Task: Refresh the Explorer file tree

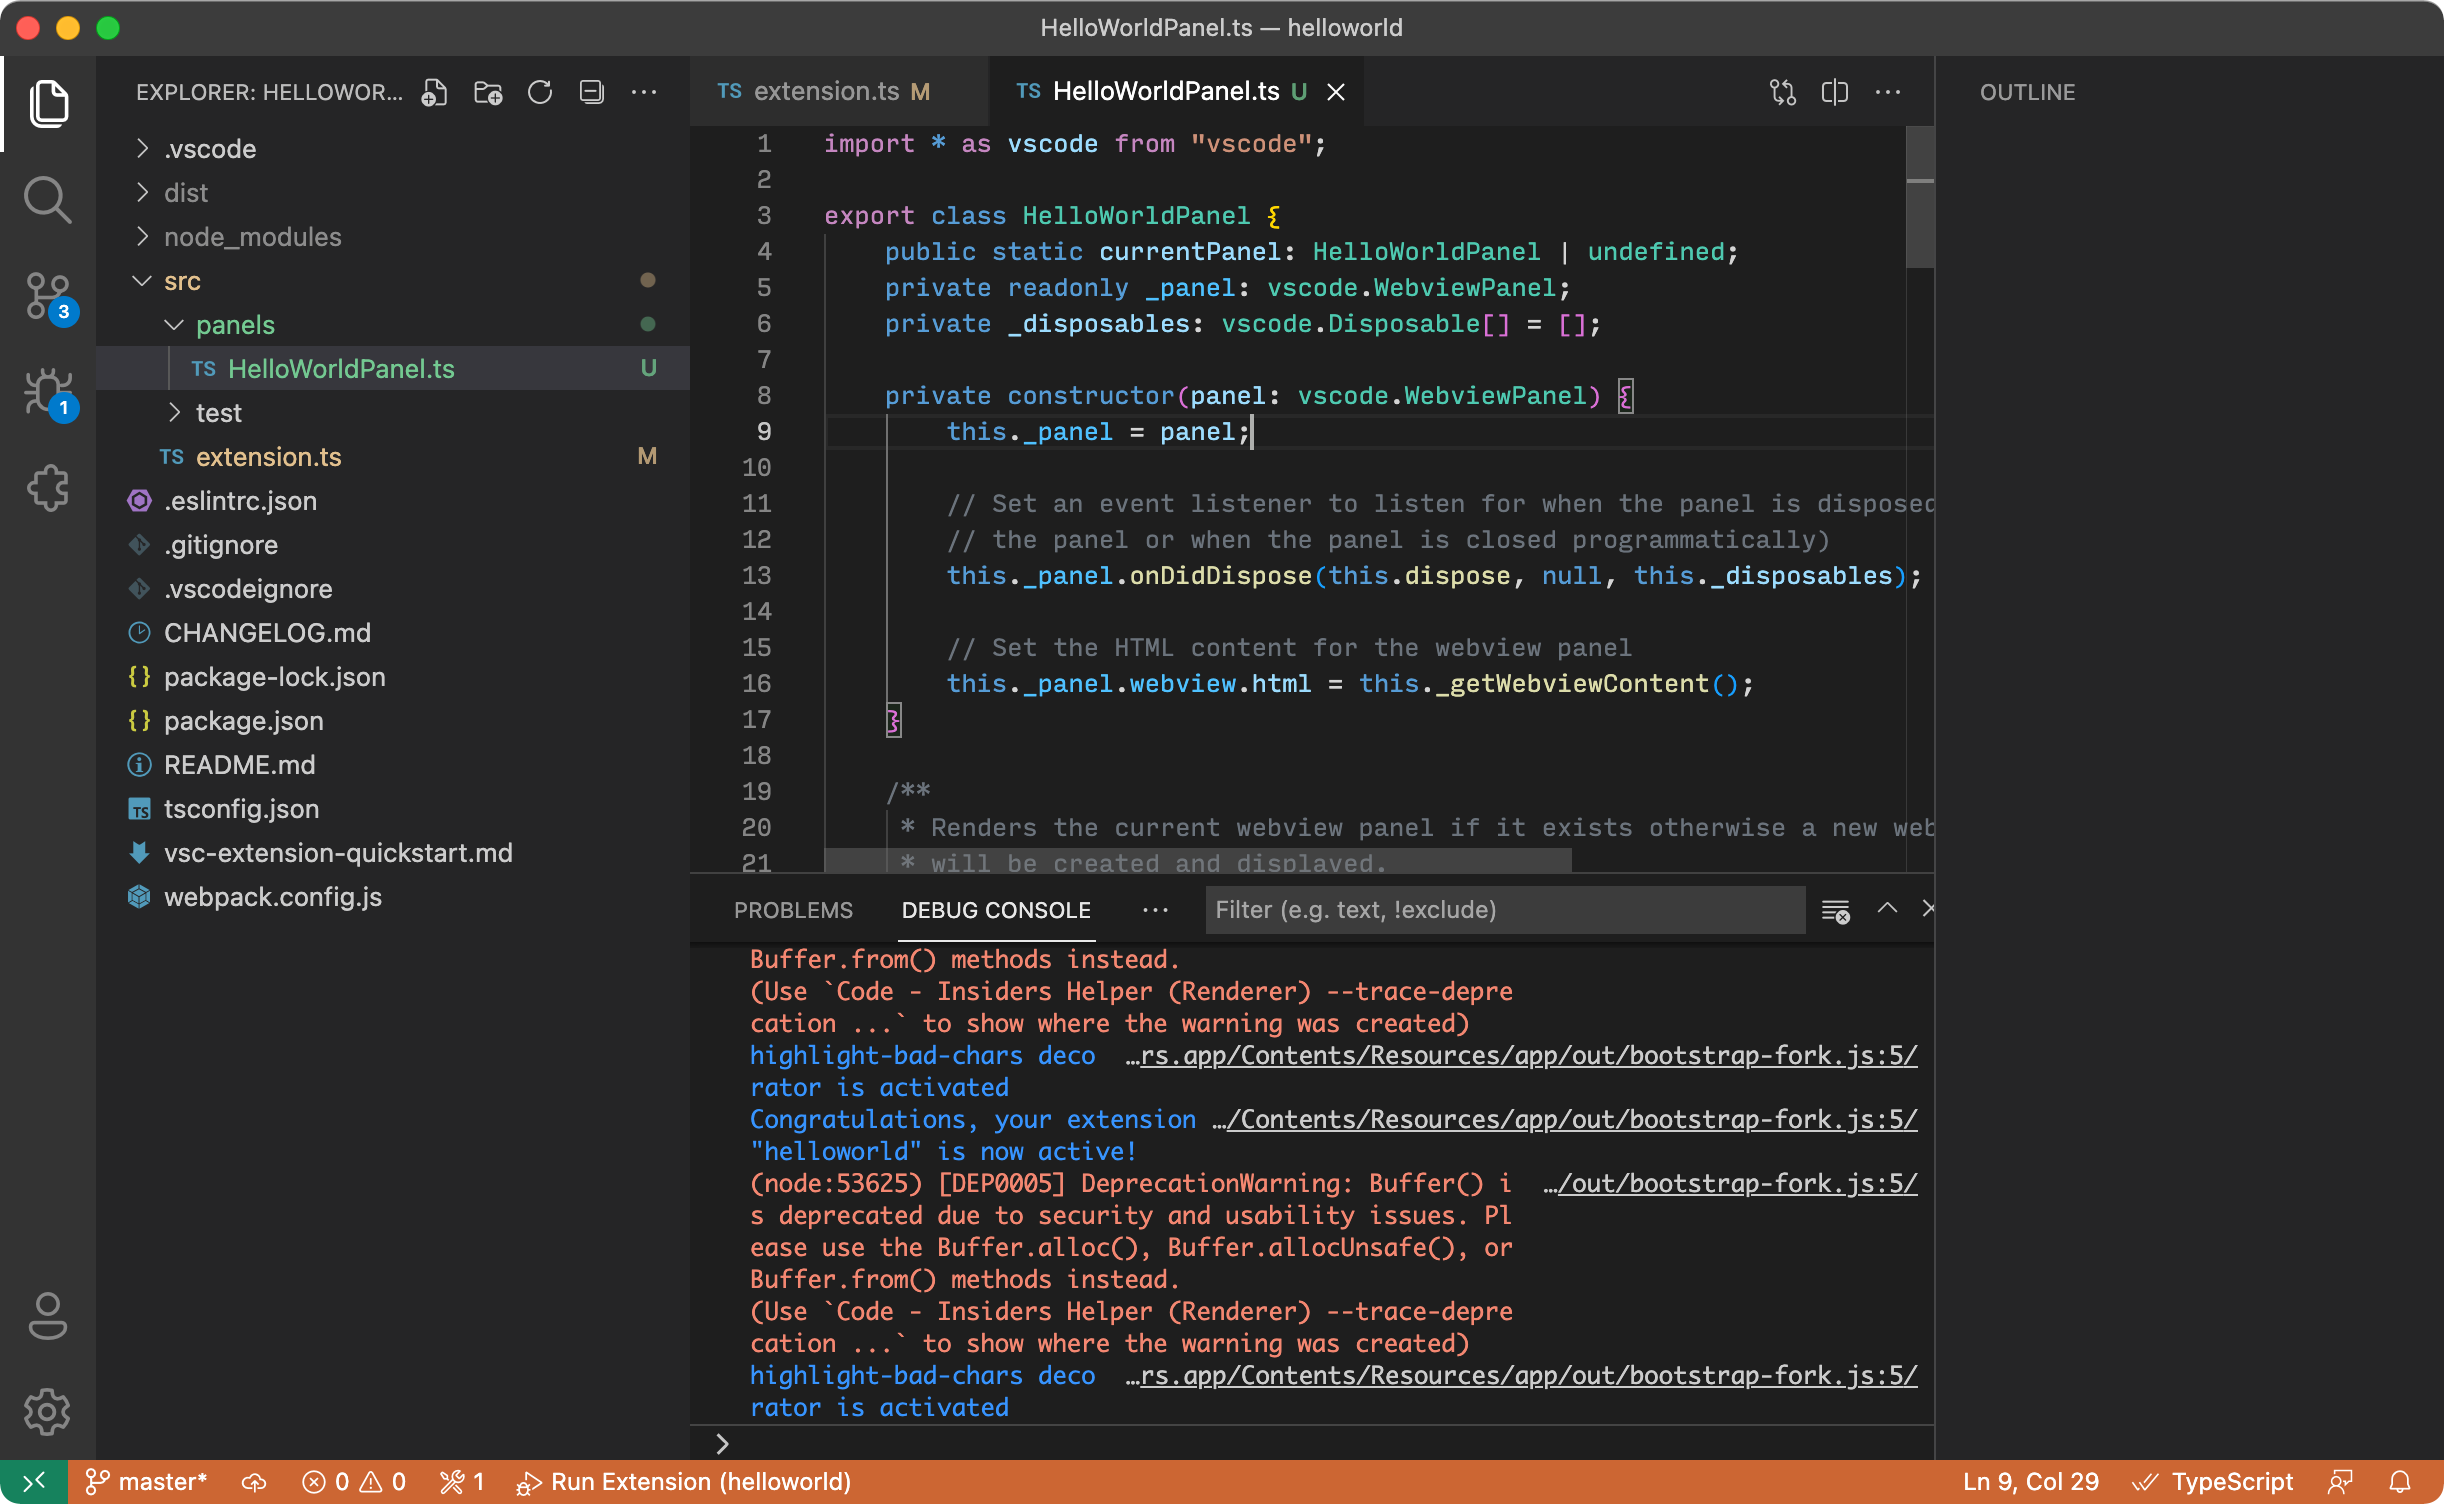Action: tap(540, 92)
